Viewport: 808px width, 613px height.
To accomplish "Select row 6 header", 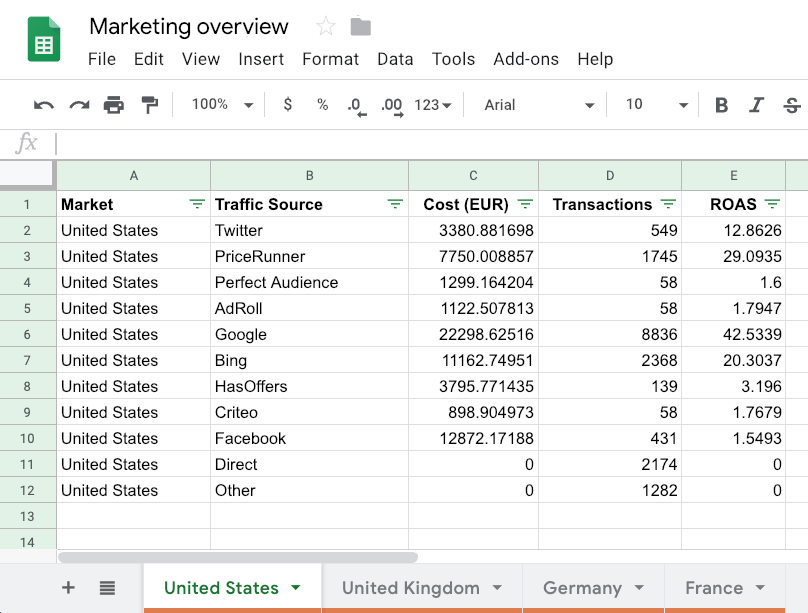I will pos(27,334).
